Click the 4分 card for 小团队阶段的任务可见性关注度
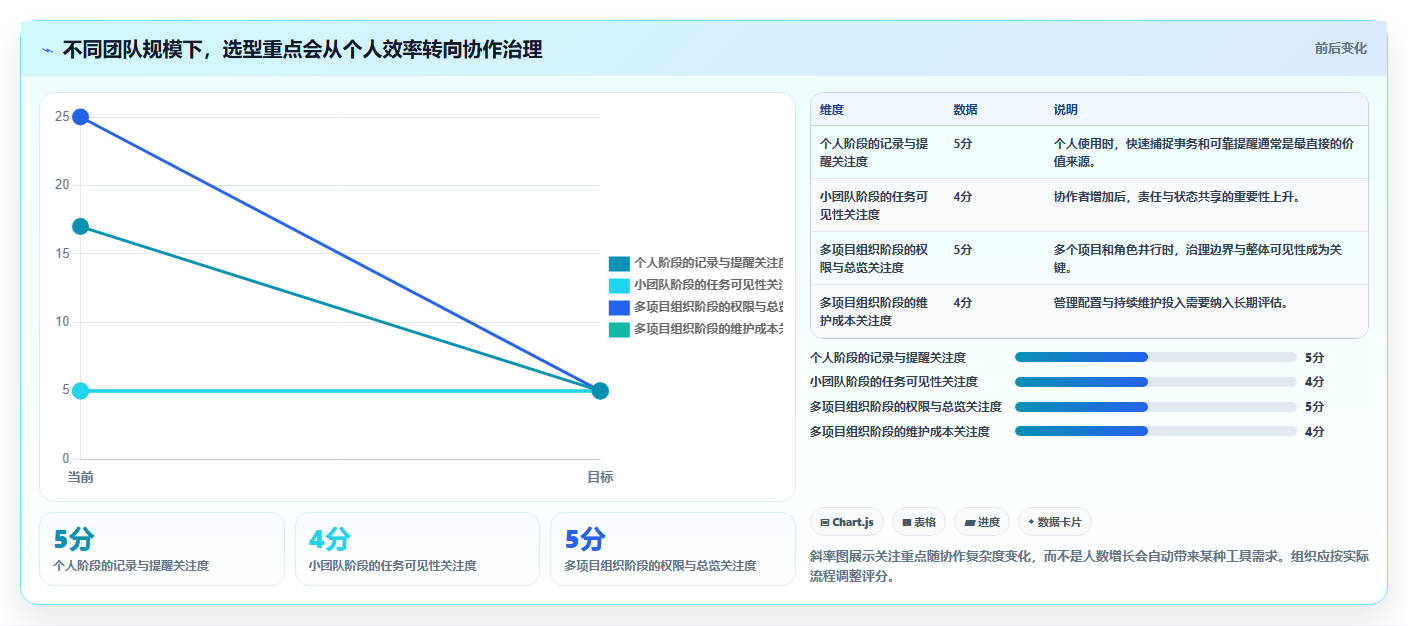This screenshot has height=626, width=1408. click(x=417, y=549)
